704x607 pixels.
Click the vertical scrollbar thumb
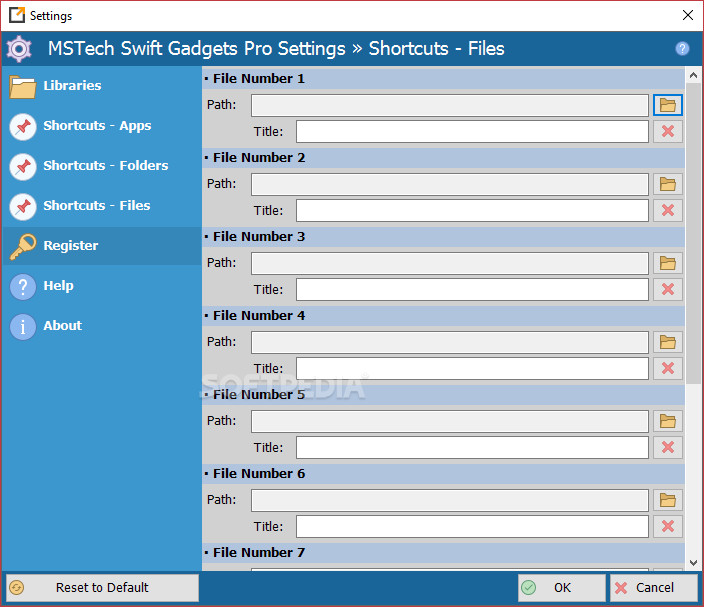click(693, 233)
